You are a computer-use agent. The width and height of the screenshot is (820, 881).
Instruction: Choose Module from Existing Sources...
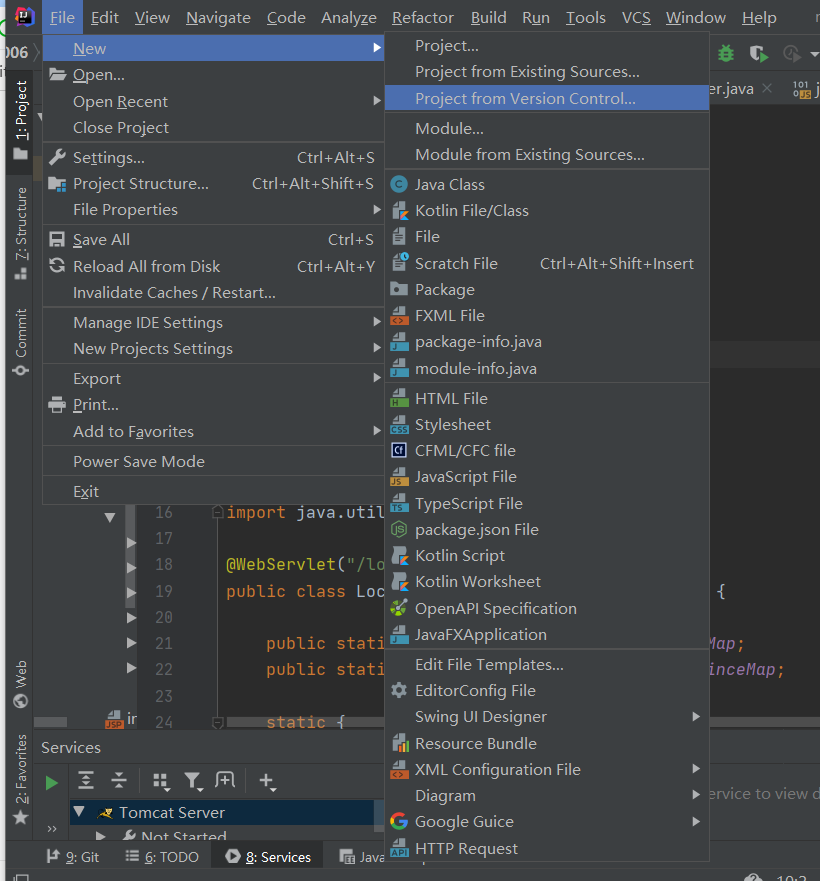pyautogui.click(x=546, y=155)
